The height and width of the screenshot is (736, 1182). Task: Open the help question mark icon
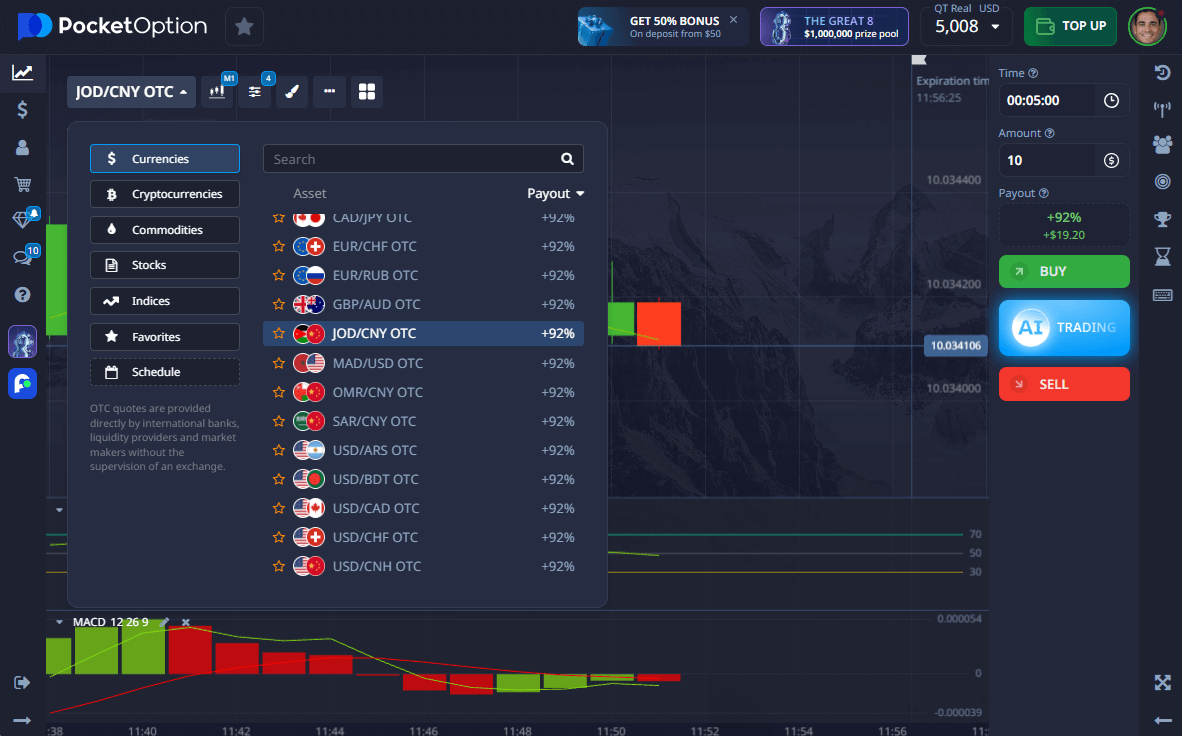click(x=22, y=295)
